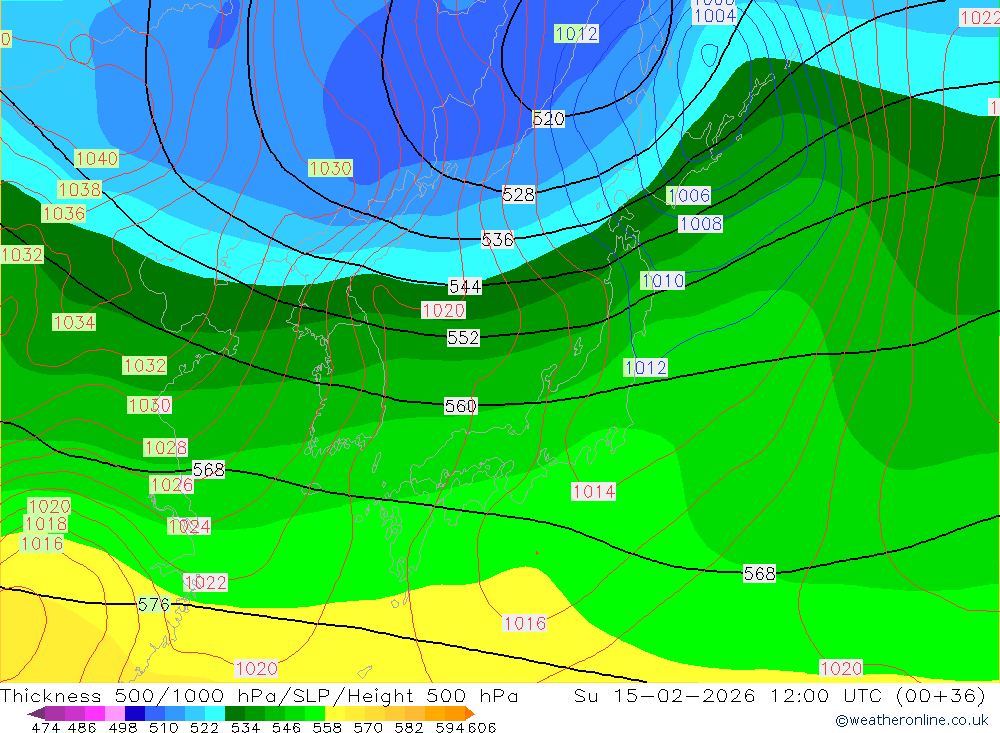Select the 1038 pressure label
1000x733 pixels.
[x=80, y=189]
